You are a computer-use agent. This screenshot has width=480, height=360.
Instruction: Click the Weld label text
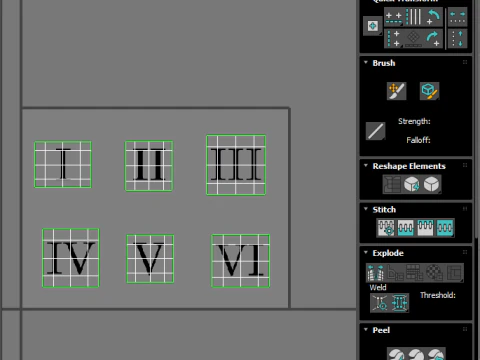coord(378,287)
